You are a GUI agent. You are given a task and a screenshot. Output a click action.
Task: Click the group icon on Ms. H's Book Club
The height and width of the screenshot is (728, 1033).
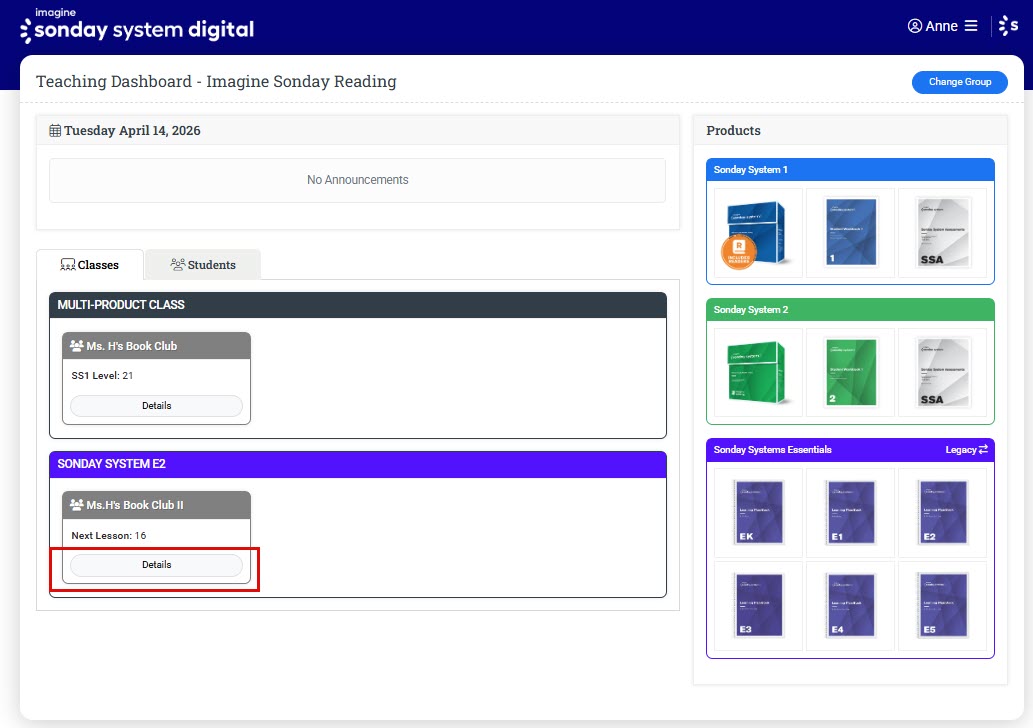point(76,345)
